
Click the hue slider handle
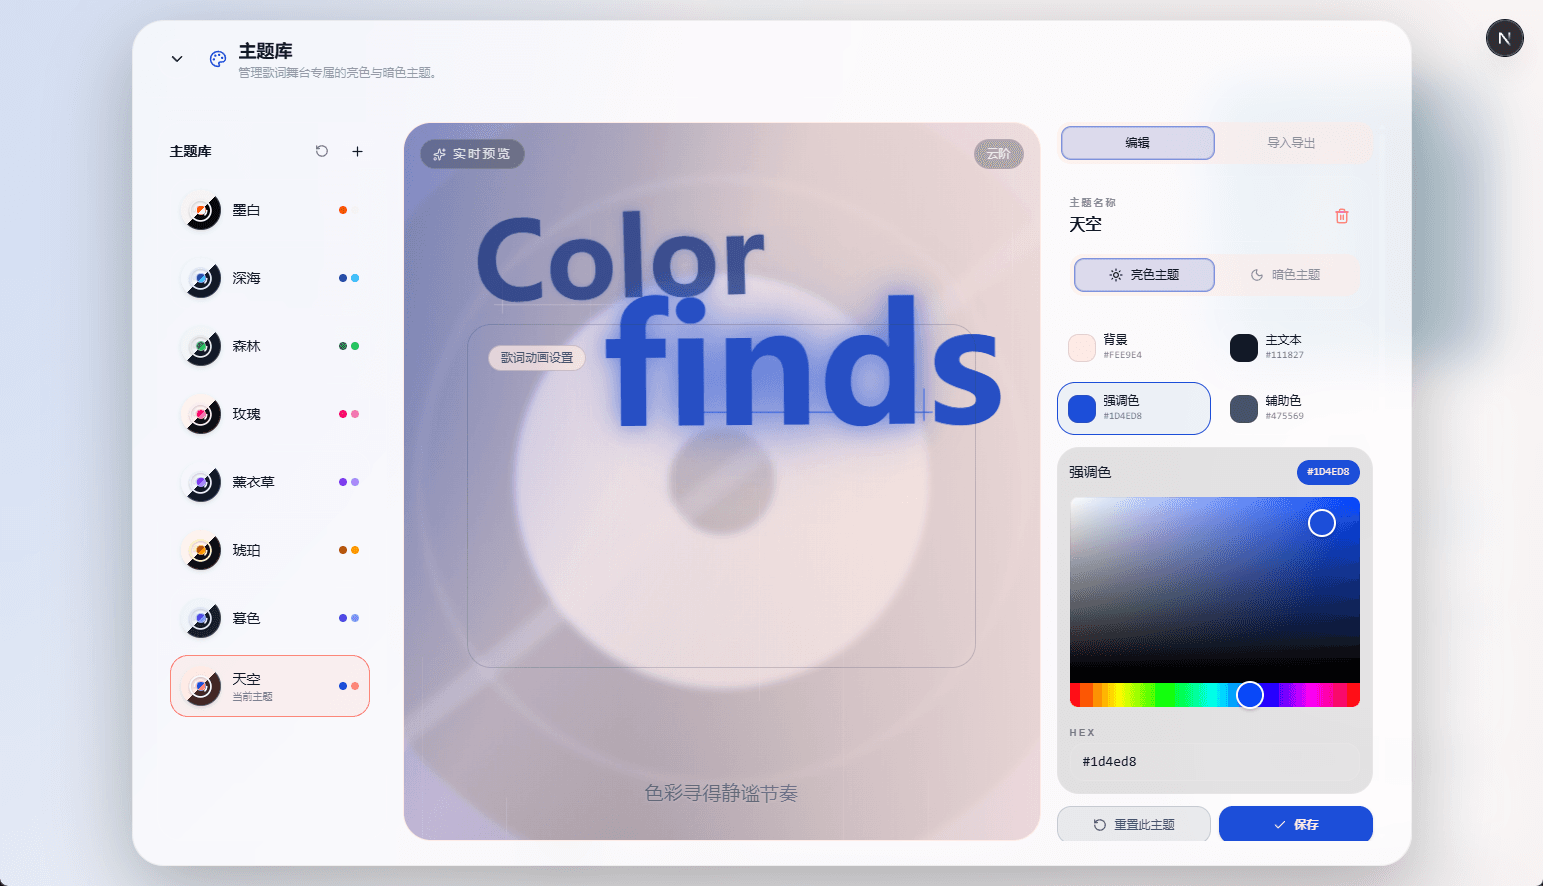click(x=1250, y=695)
